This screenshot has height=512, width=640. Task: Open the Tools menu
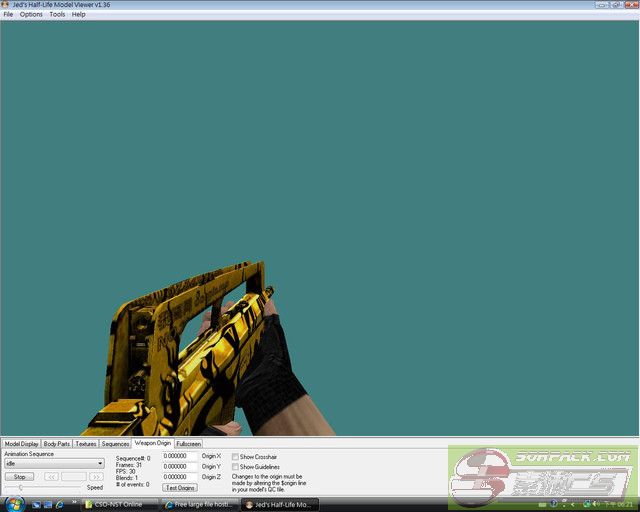57,14
